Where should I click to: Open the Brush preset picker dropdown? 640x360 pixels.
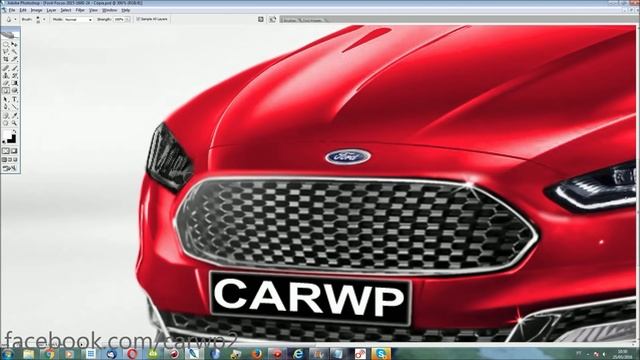[44, 19]
